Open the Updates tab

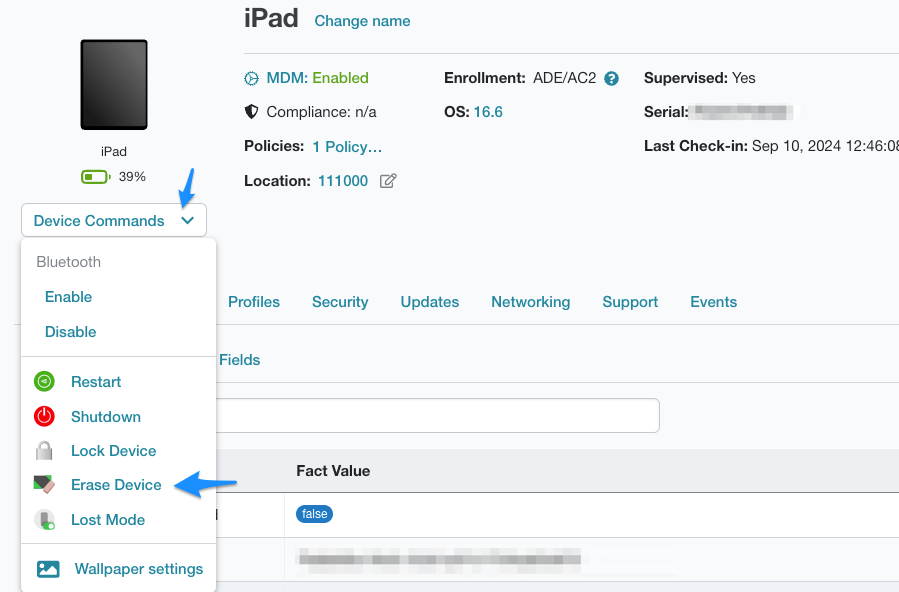(430, 302)
